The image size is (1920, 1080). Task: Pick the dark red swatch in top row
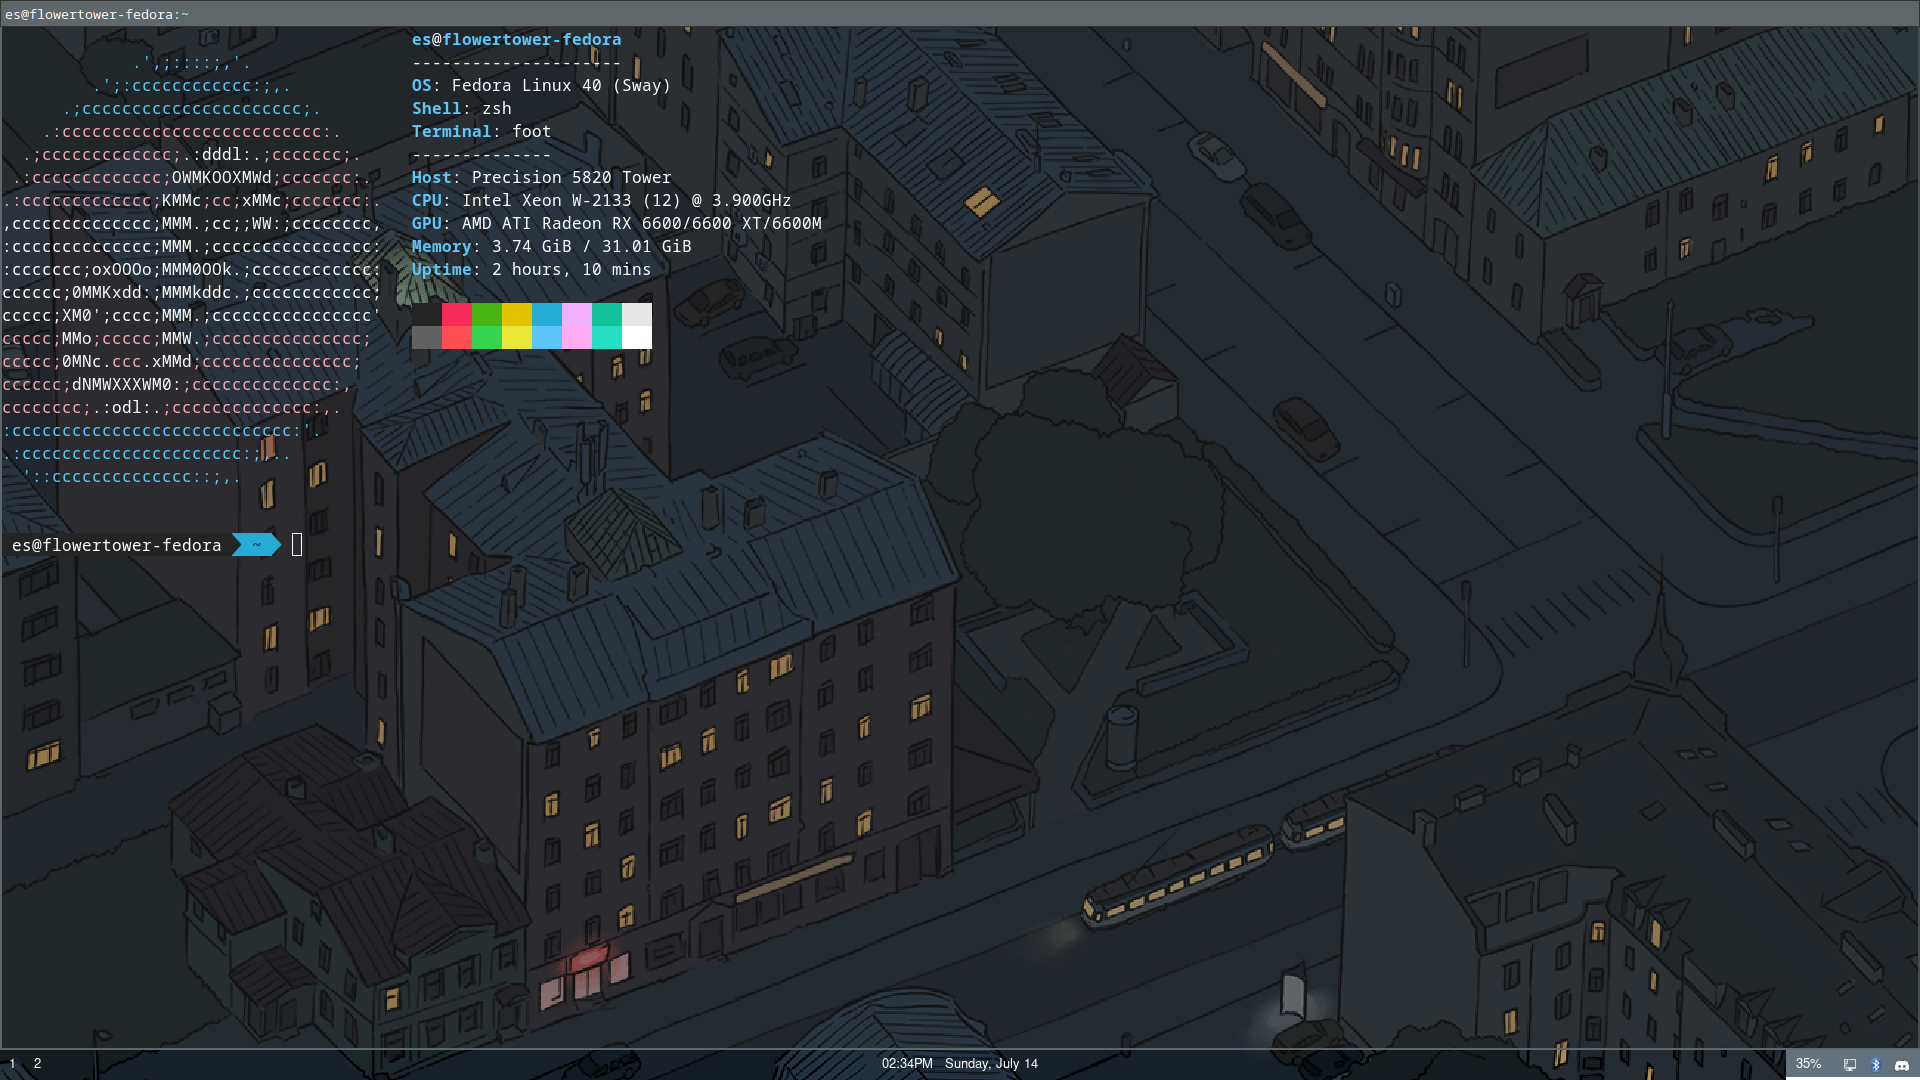pyautogui.click(x=457, y=314)
